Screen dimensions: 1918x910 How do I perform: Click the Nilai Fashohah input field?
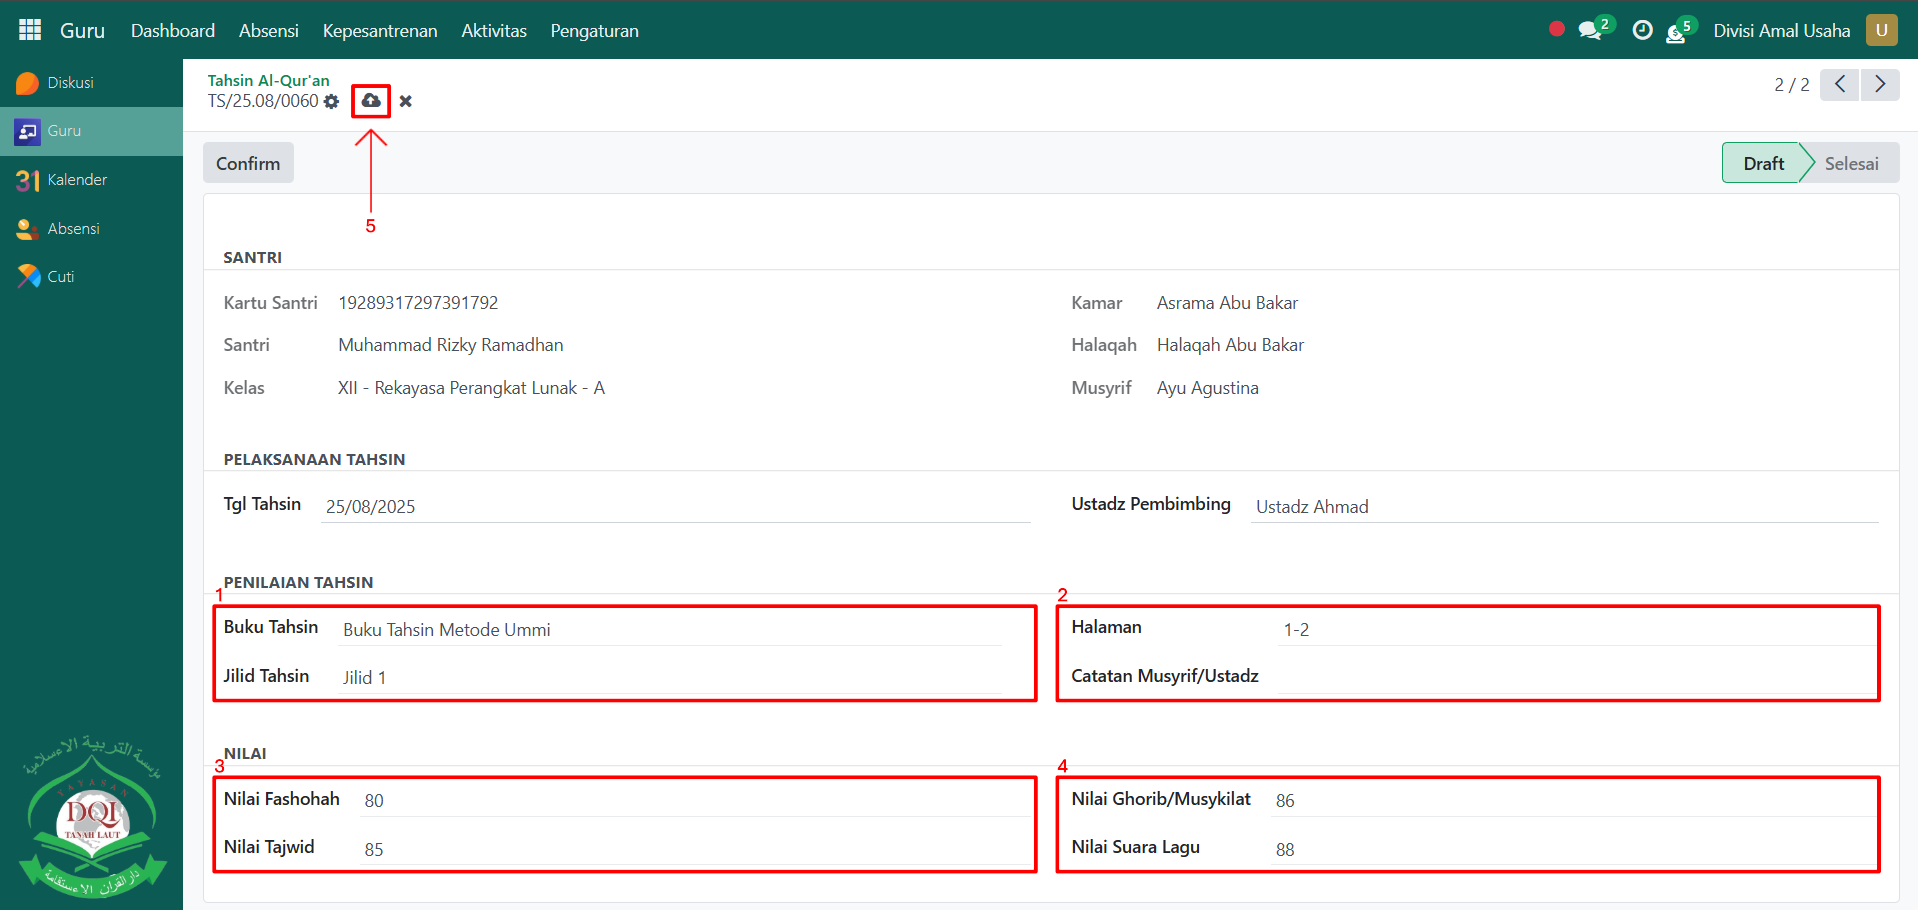pyautogui.click(x=695, y=801)
